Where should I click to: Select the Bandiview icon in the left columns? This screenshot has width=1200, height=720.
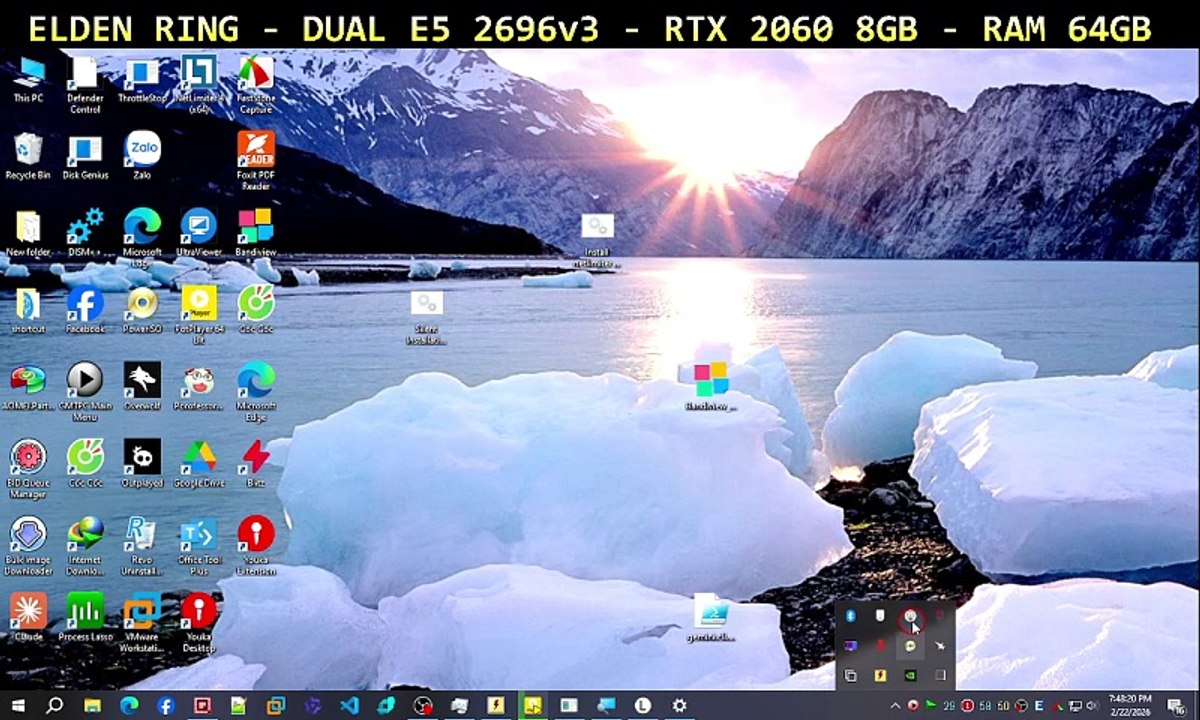[256, 233]
